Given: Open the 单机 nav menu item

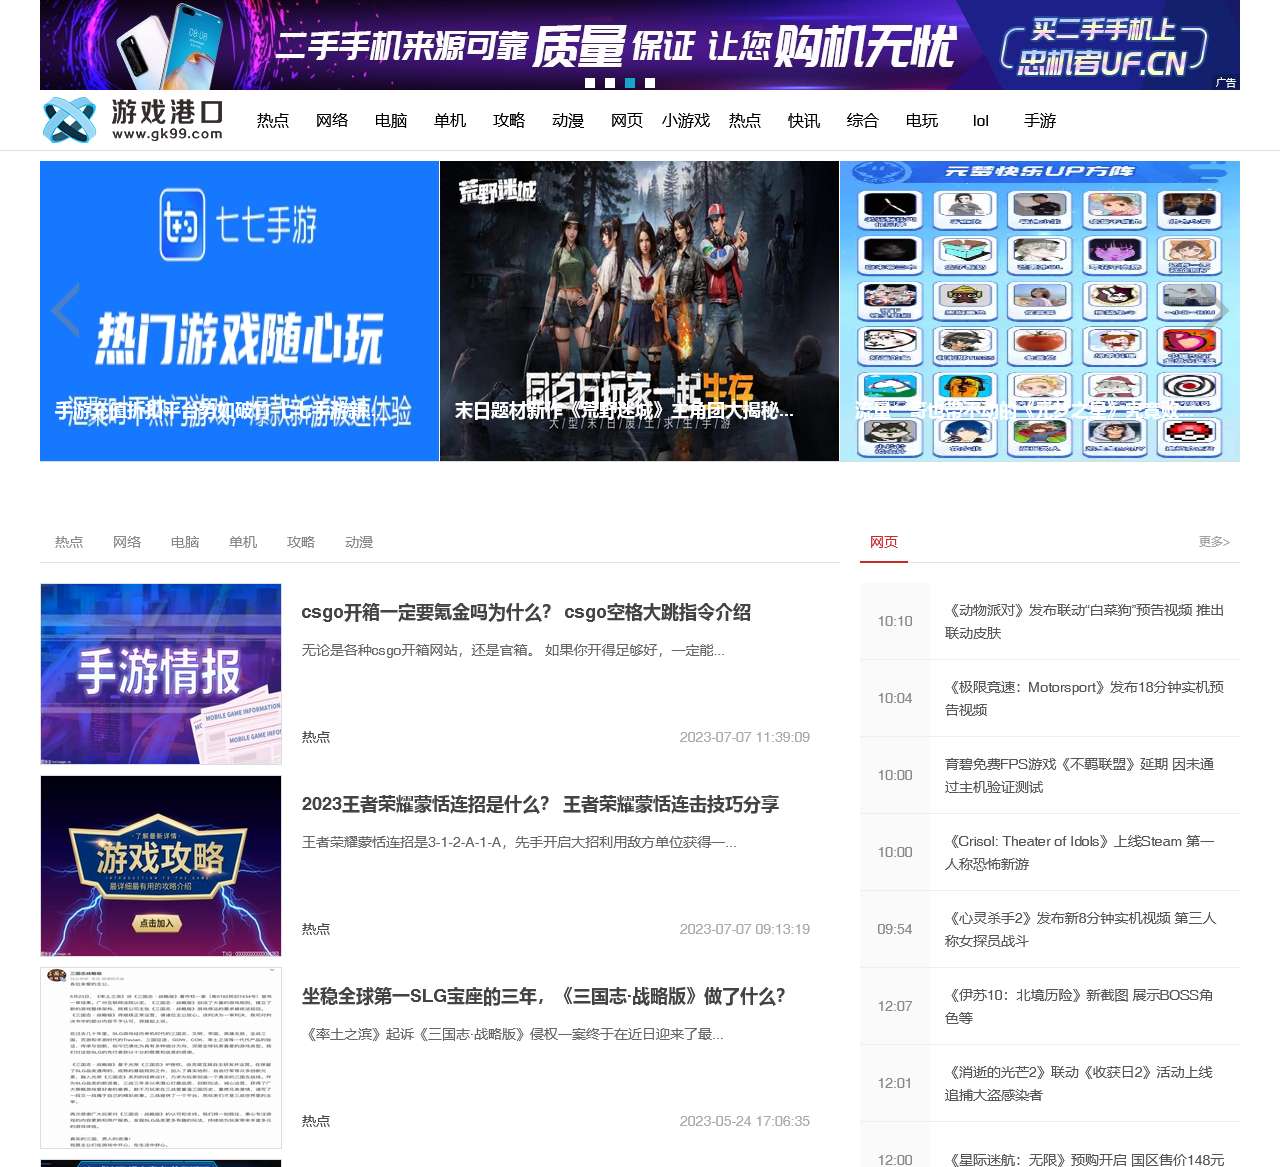Looking at the screenshot, I should point(449,120).
